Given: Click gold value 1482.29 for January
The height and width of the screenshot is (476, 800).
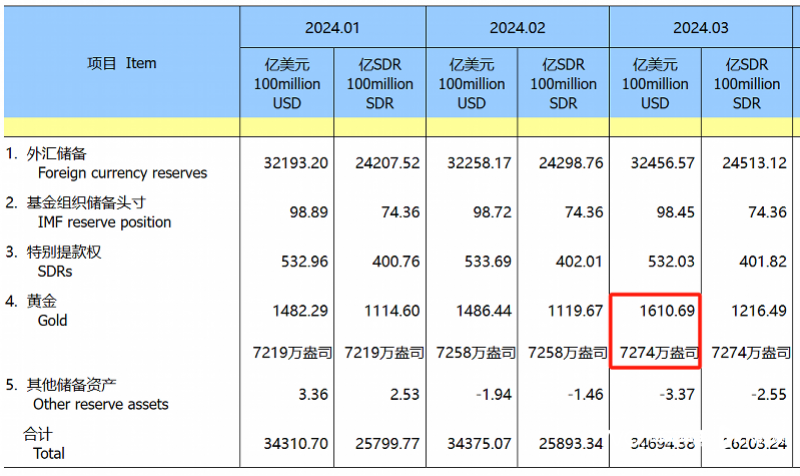Looking at the screenshot, I should [x=300, y=310].
